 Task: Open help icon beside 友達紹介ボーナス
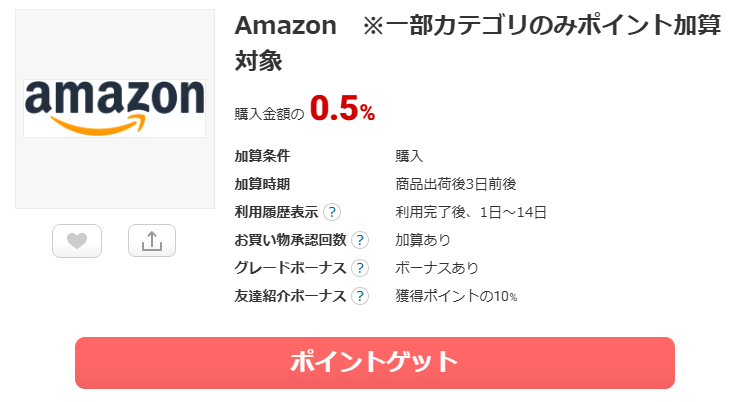click(x=360, y=296)
